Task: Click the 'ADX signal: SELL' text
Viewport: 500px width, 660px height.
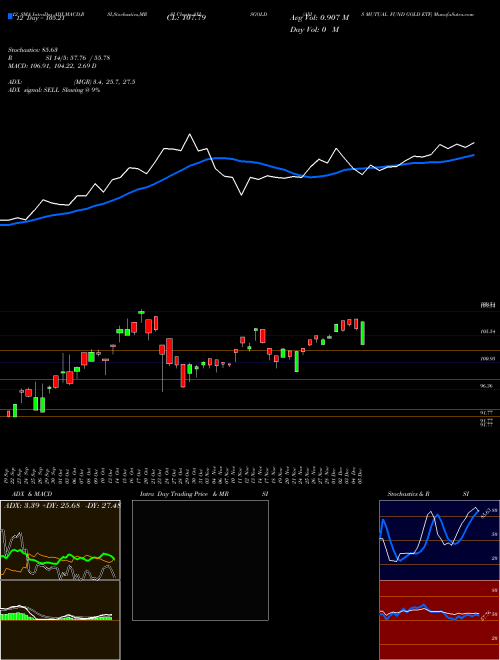Action: pyautogui.click(x=35, y=90)
